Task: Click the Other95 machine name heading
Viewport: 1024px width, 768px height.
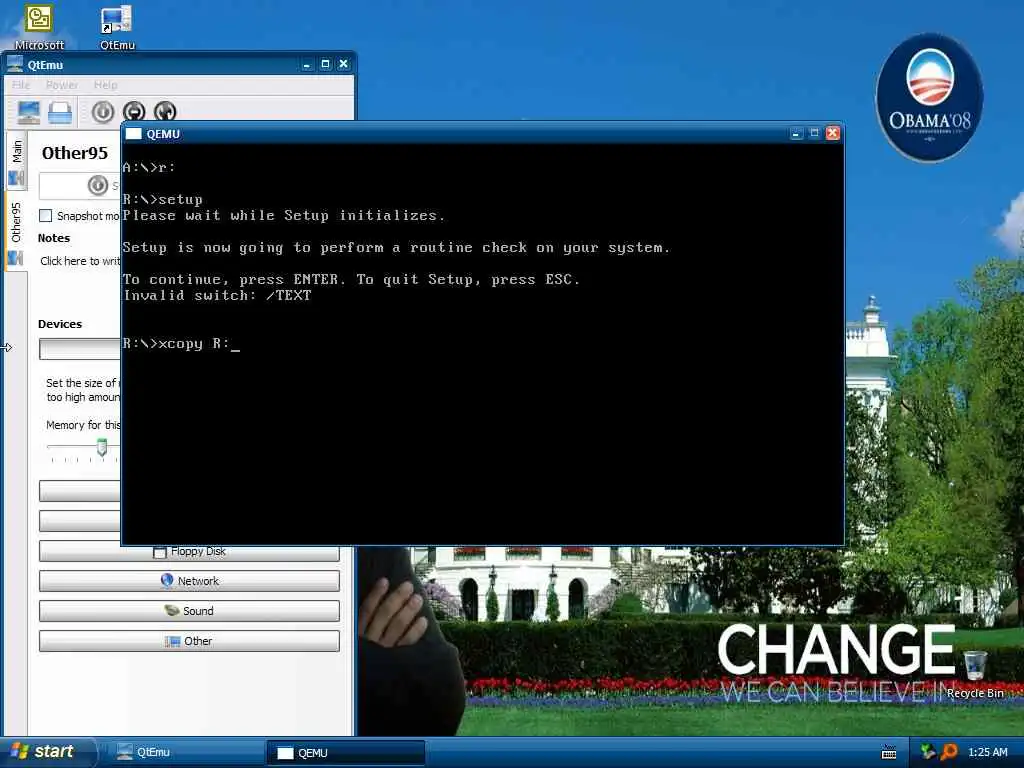Action: coord(74,153)
